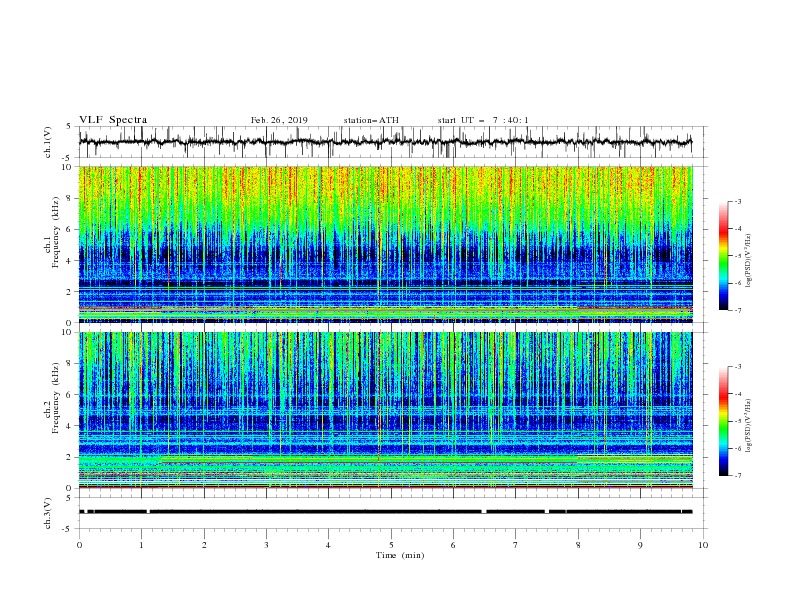This screenshot has width=792, height=612.
Task: Click the ch.3 black signal trace
Action: click(x=385, y=512)
